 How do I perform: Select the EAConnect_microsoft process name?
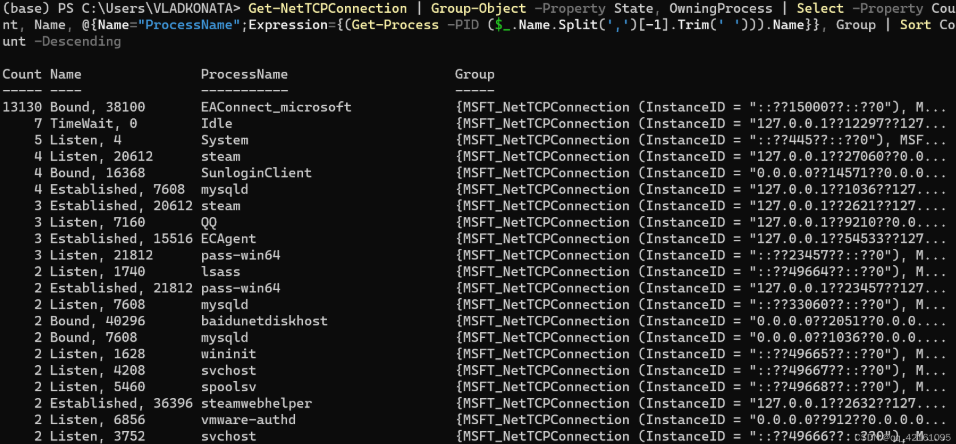(276, 107)
